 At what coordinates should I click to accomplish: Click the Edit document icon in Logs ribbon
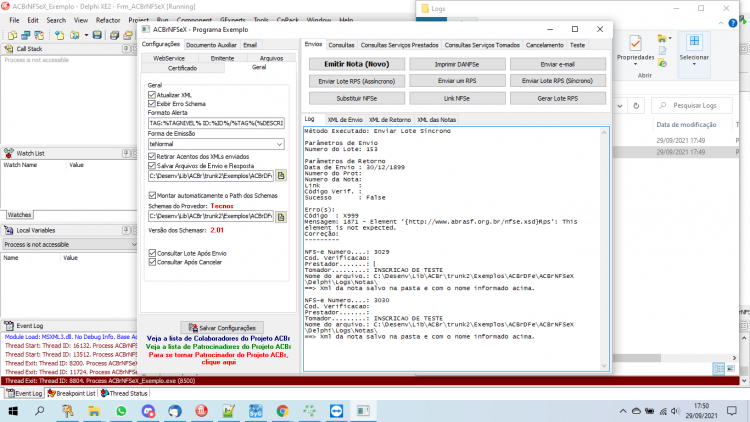click(x=662, y=51)
